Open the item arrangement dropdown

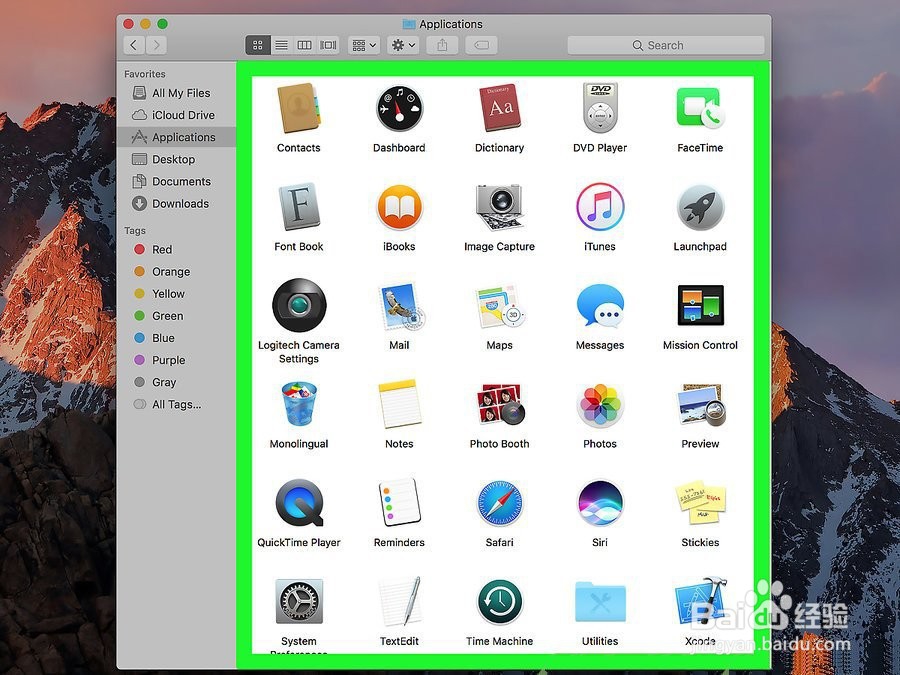point(363,45)
